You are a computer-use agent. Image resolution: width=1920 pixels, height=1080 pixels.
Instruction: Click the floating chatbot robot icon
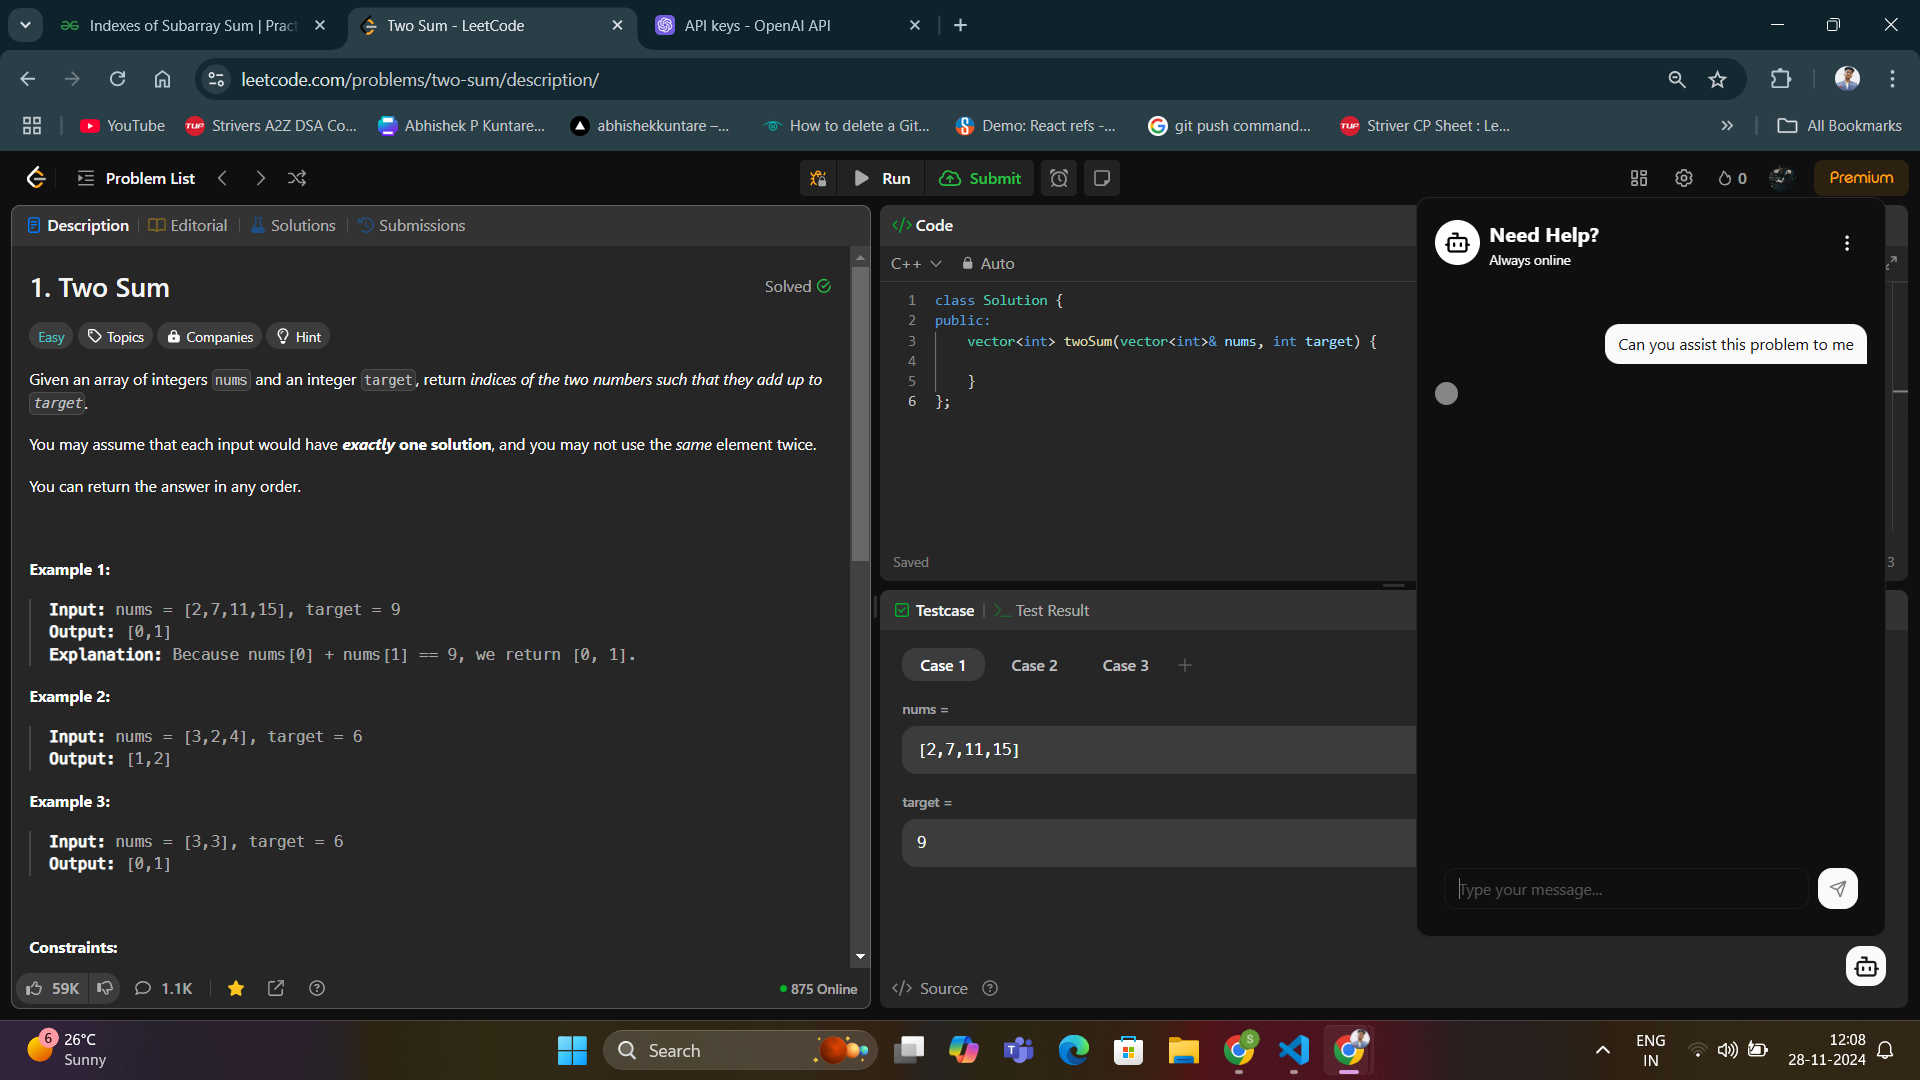coord(1865,966)
